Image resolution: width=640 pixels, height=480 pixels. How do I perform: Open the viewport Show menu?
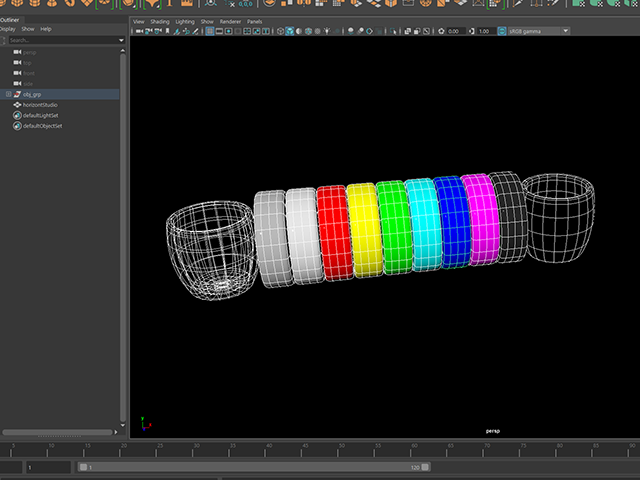(207, 22)
